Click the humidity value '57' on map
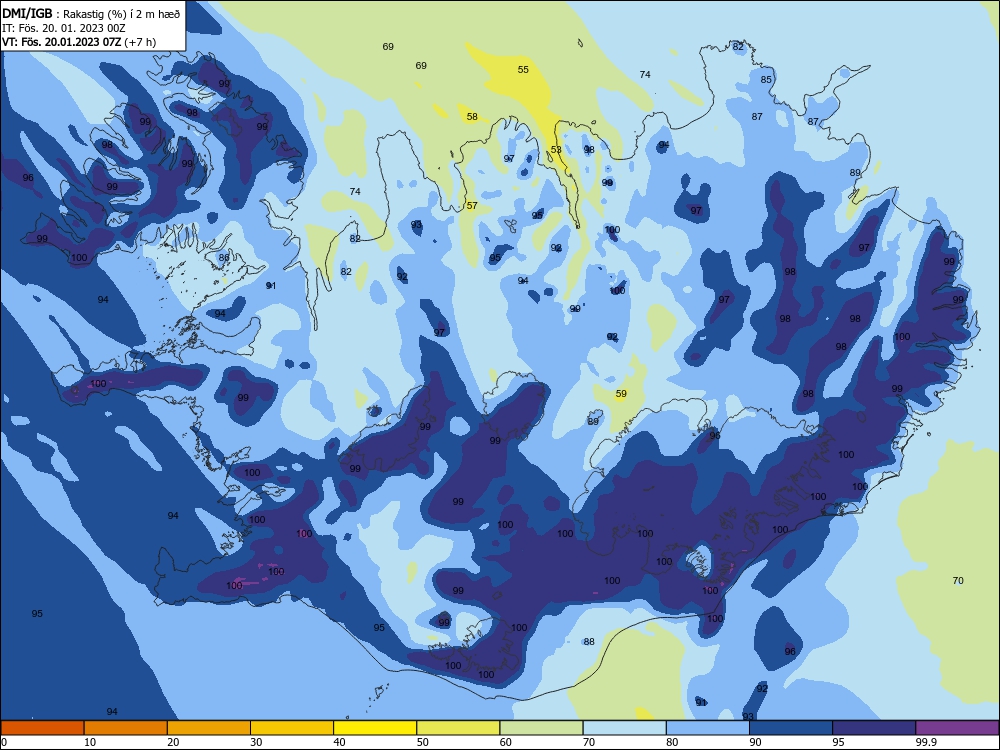The image size is (1000, 750). 472,205
